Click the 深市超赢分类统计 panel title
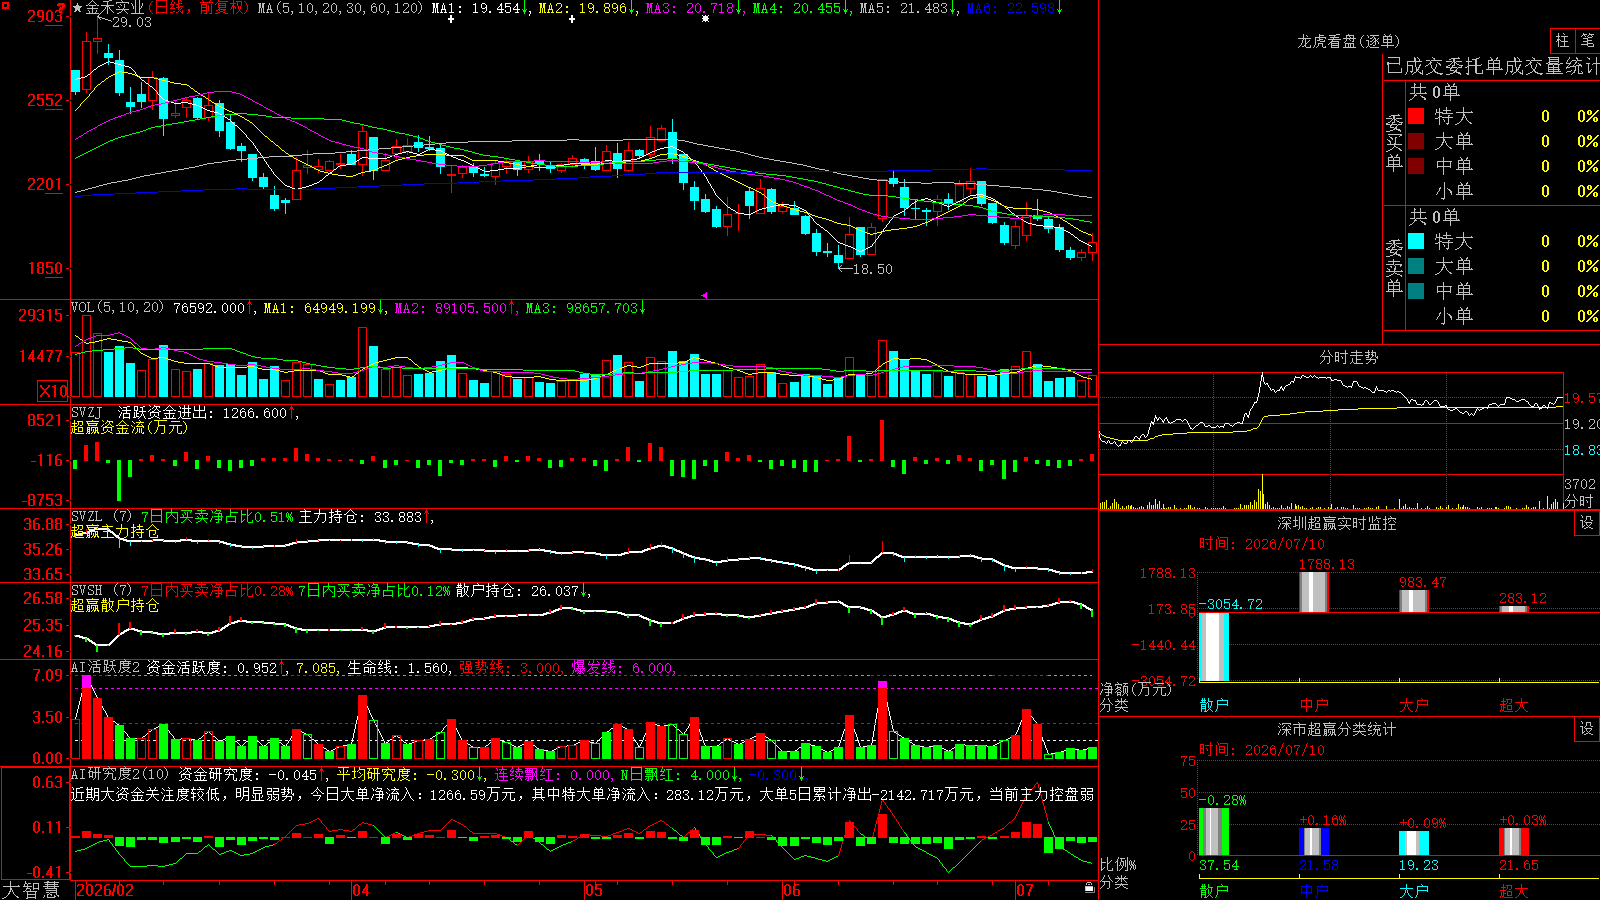 coord(1337,729)
